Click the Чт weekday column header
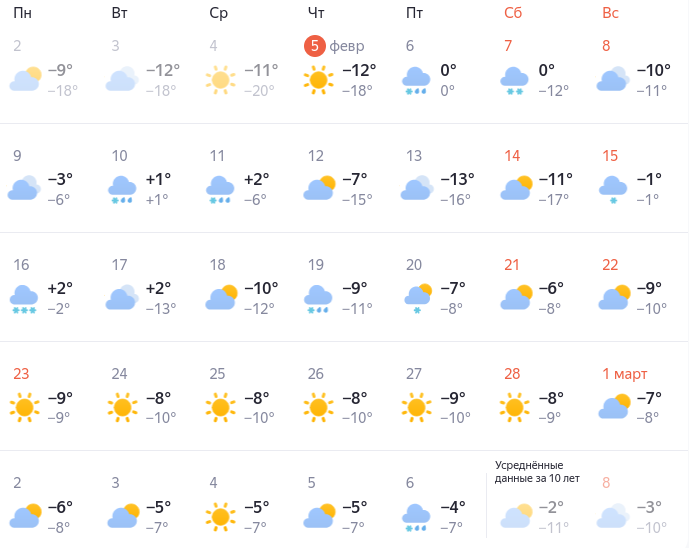Image resolution: width=689 pixels, height=548 pixels. click(x=316, y=13)
